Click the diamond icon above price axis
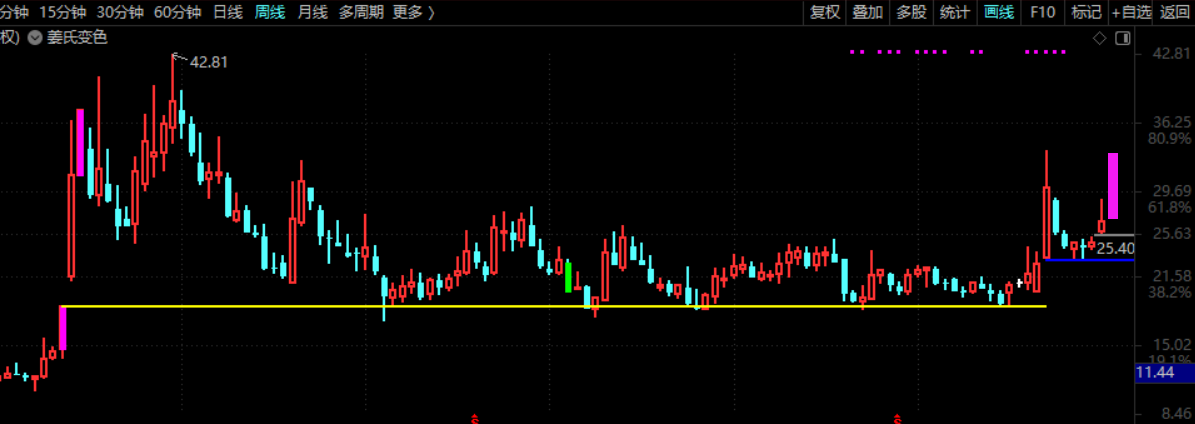Image resolution: width=1195 pixels, height=424 pixels. tap(1100, 38)
